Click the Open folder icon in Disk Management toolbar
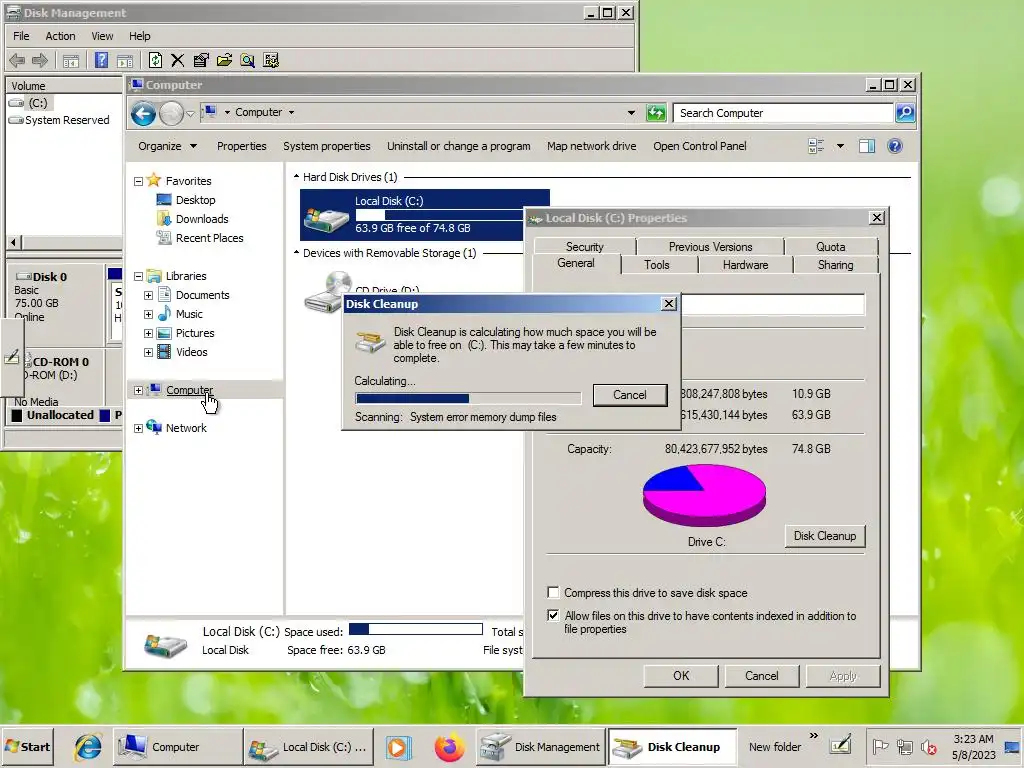This screenshot has height=768, width=1024. click(225, 60)
